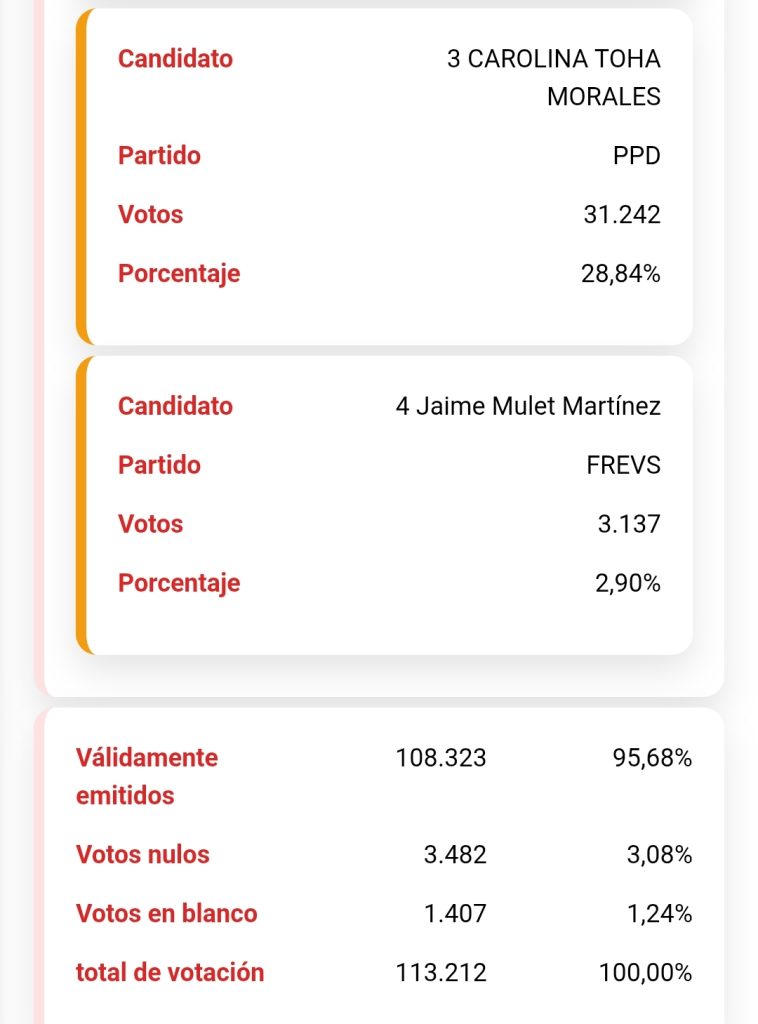
Task: Click the 3.137 votes figure
Action: [x=629, y=524]
